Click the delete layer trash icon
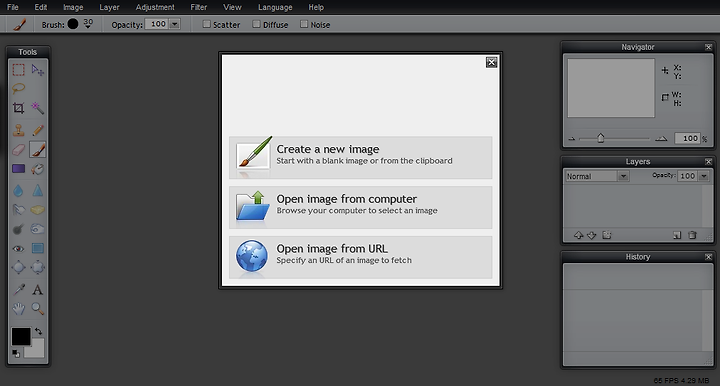The image size is (720, 386). tap(692, 235)
